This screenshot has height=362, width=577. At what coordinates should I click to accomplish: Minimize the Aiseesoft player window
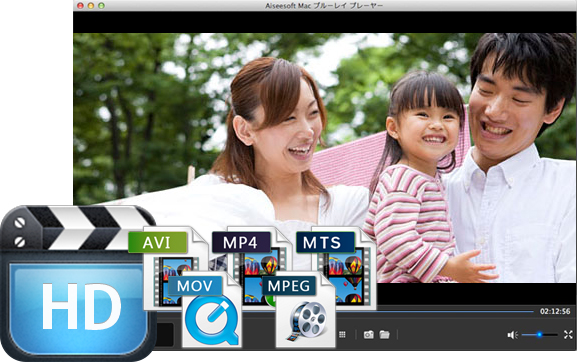tap(91, 6)
